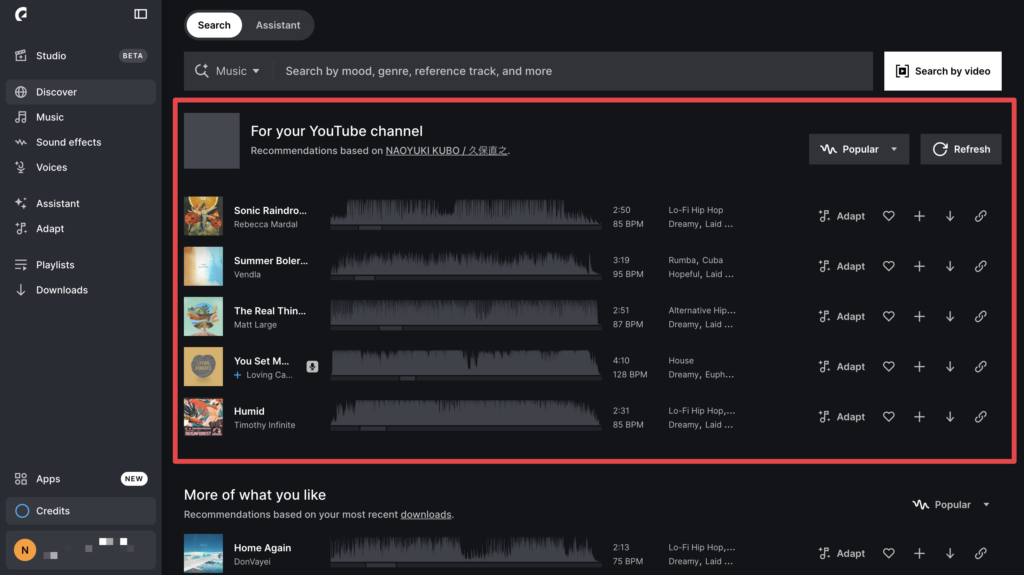Viewport: 1024px width, 575px height.
Task: Like the You Set M... track
Action: point(888,367)
